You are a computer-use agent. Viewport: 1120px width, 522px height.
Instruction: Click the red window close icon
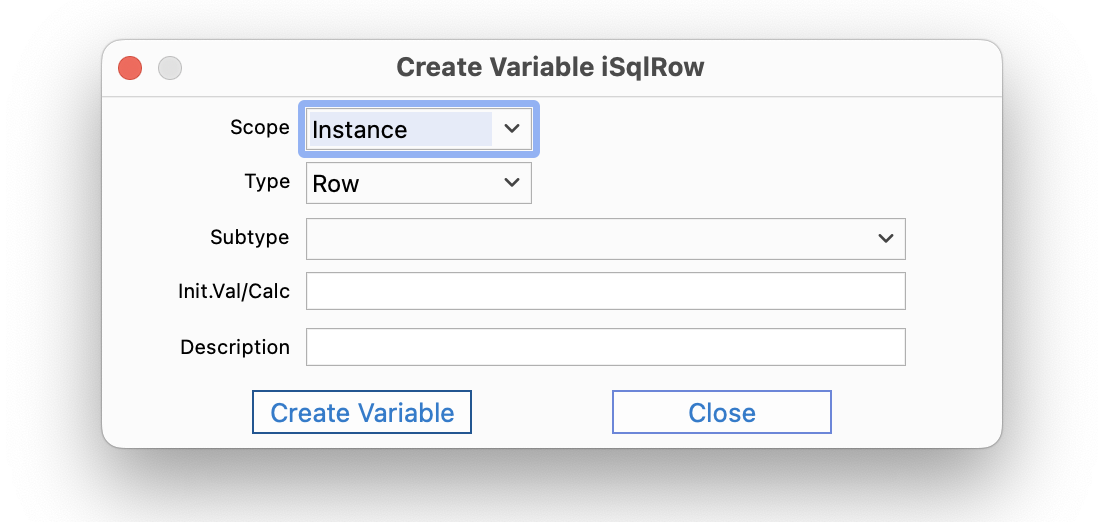click(x=130, y=69)
